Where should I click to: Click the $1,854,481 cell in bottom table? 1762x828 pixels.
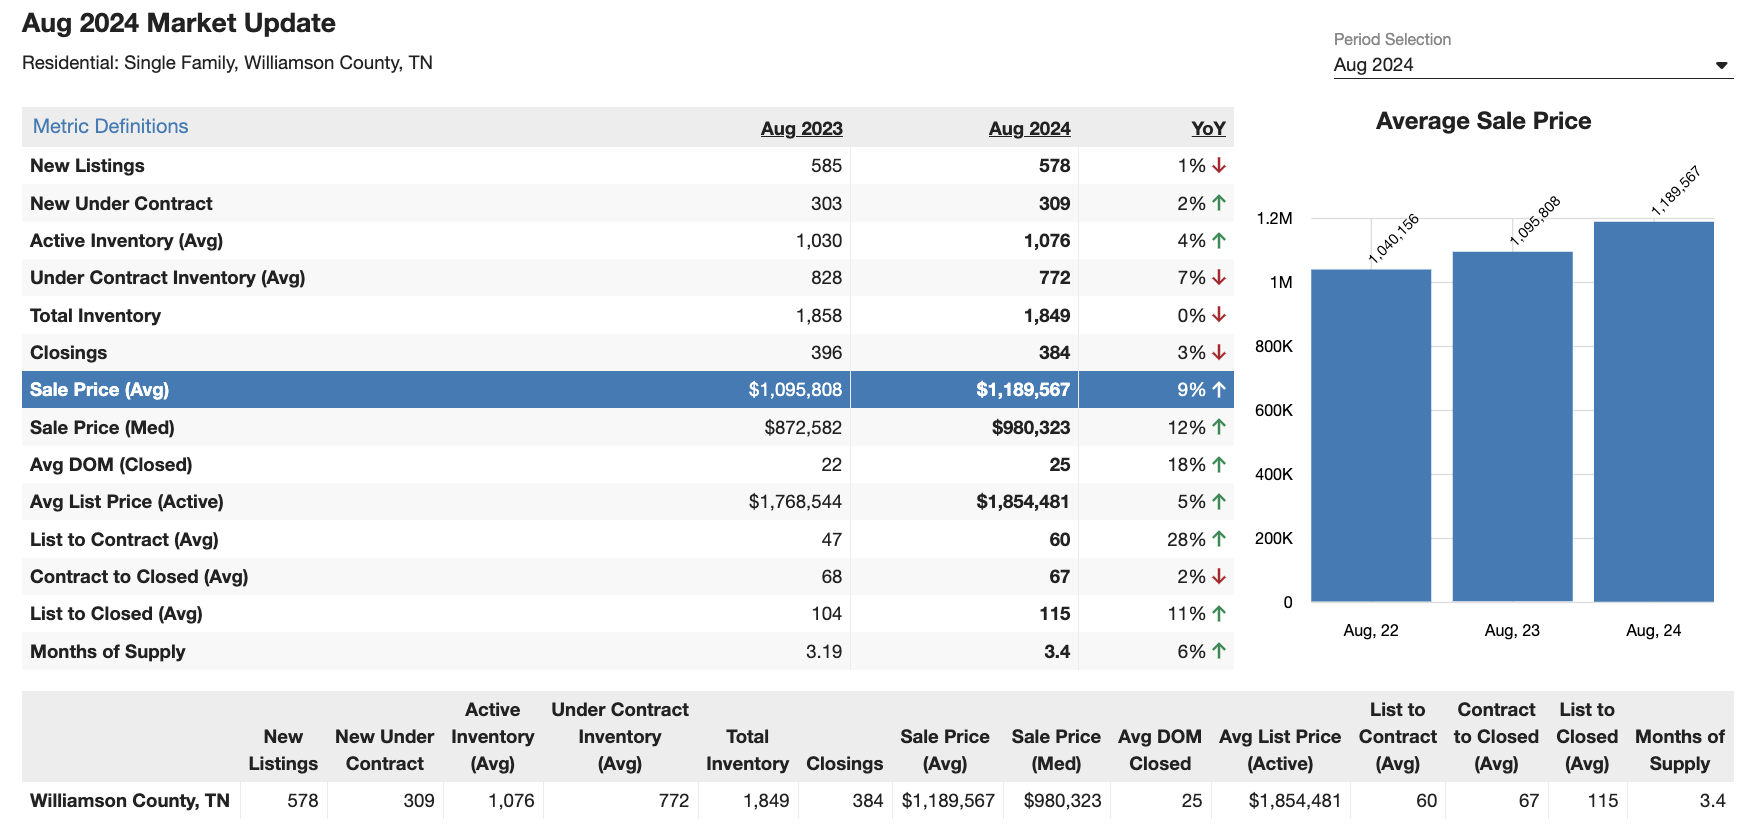(1295, 801)
